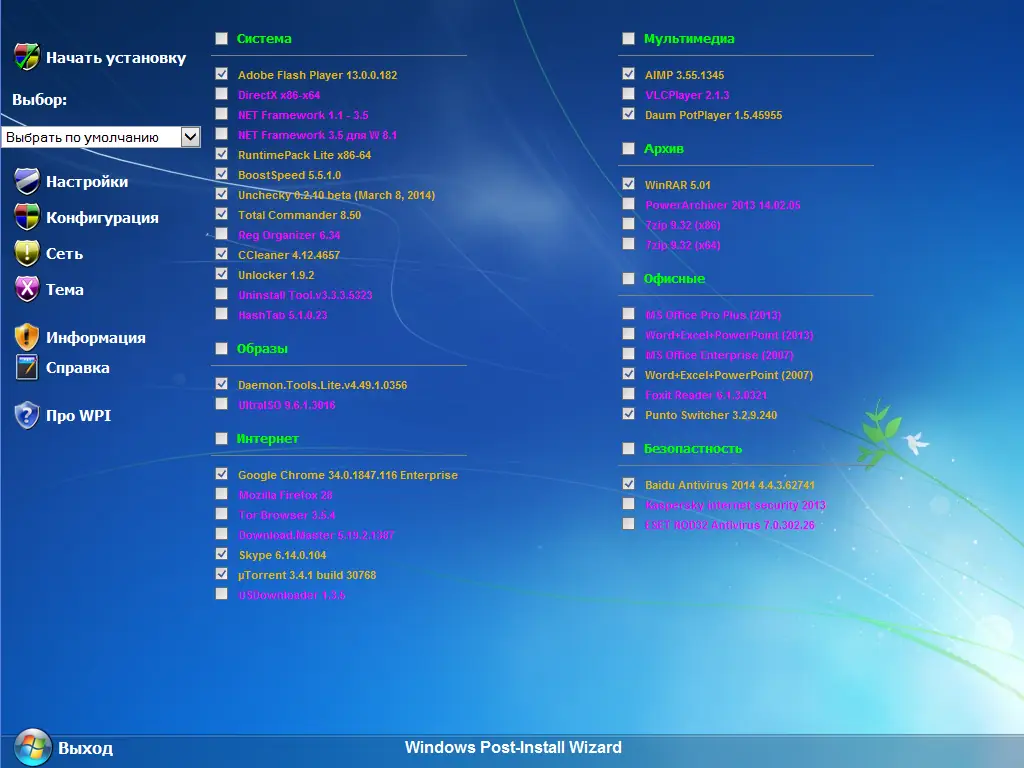Viewport: 1024px width, 768px height.
Task: Uncheck RuntimePack Lite x86-64 checkbox
Action: (221, 154)
